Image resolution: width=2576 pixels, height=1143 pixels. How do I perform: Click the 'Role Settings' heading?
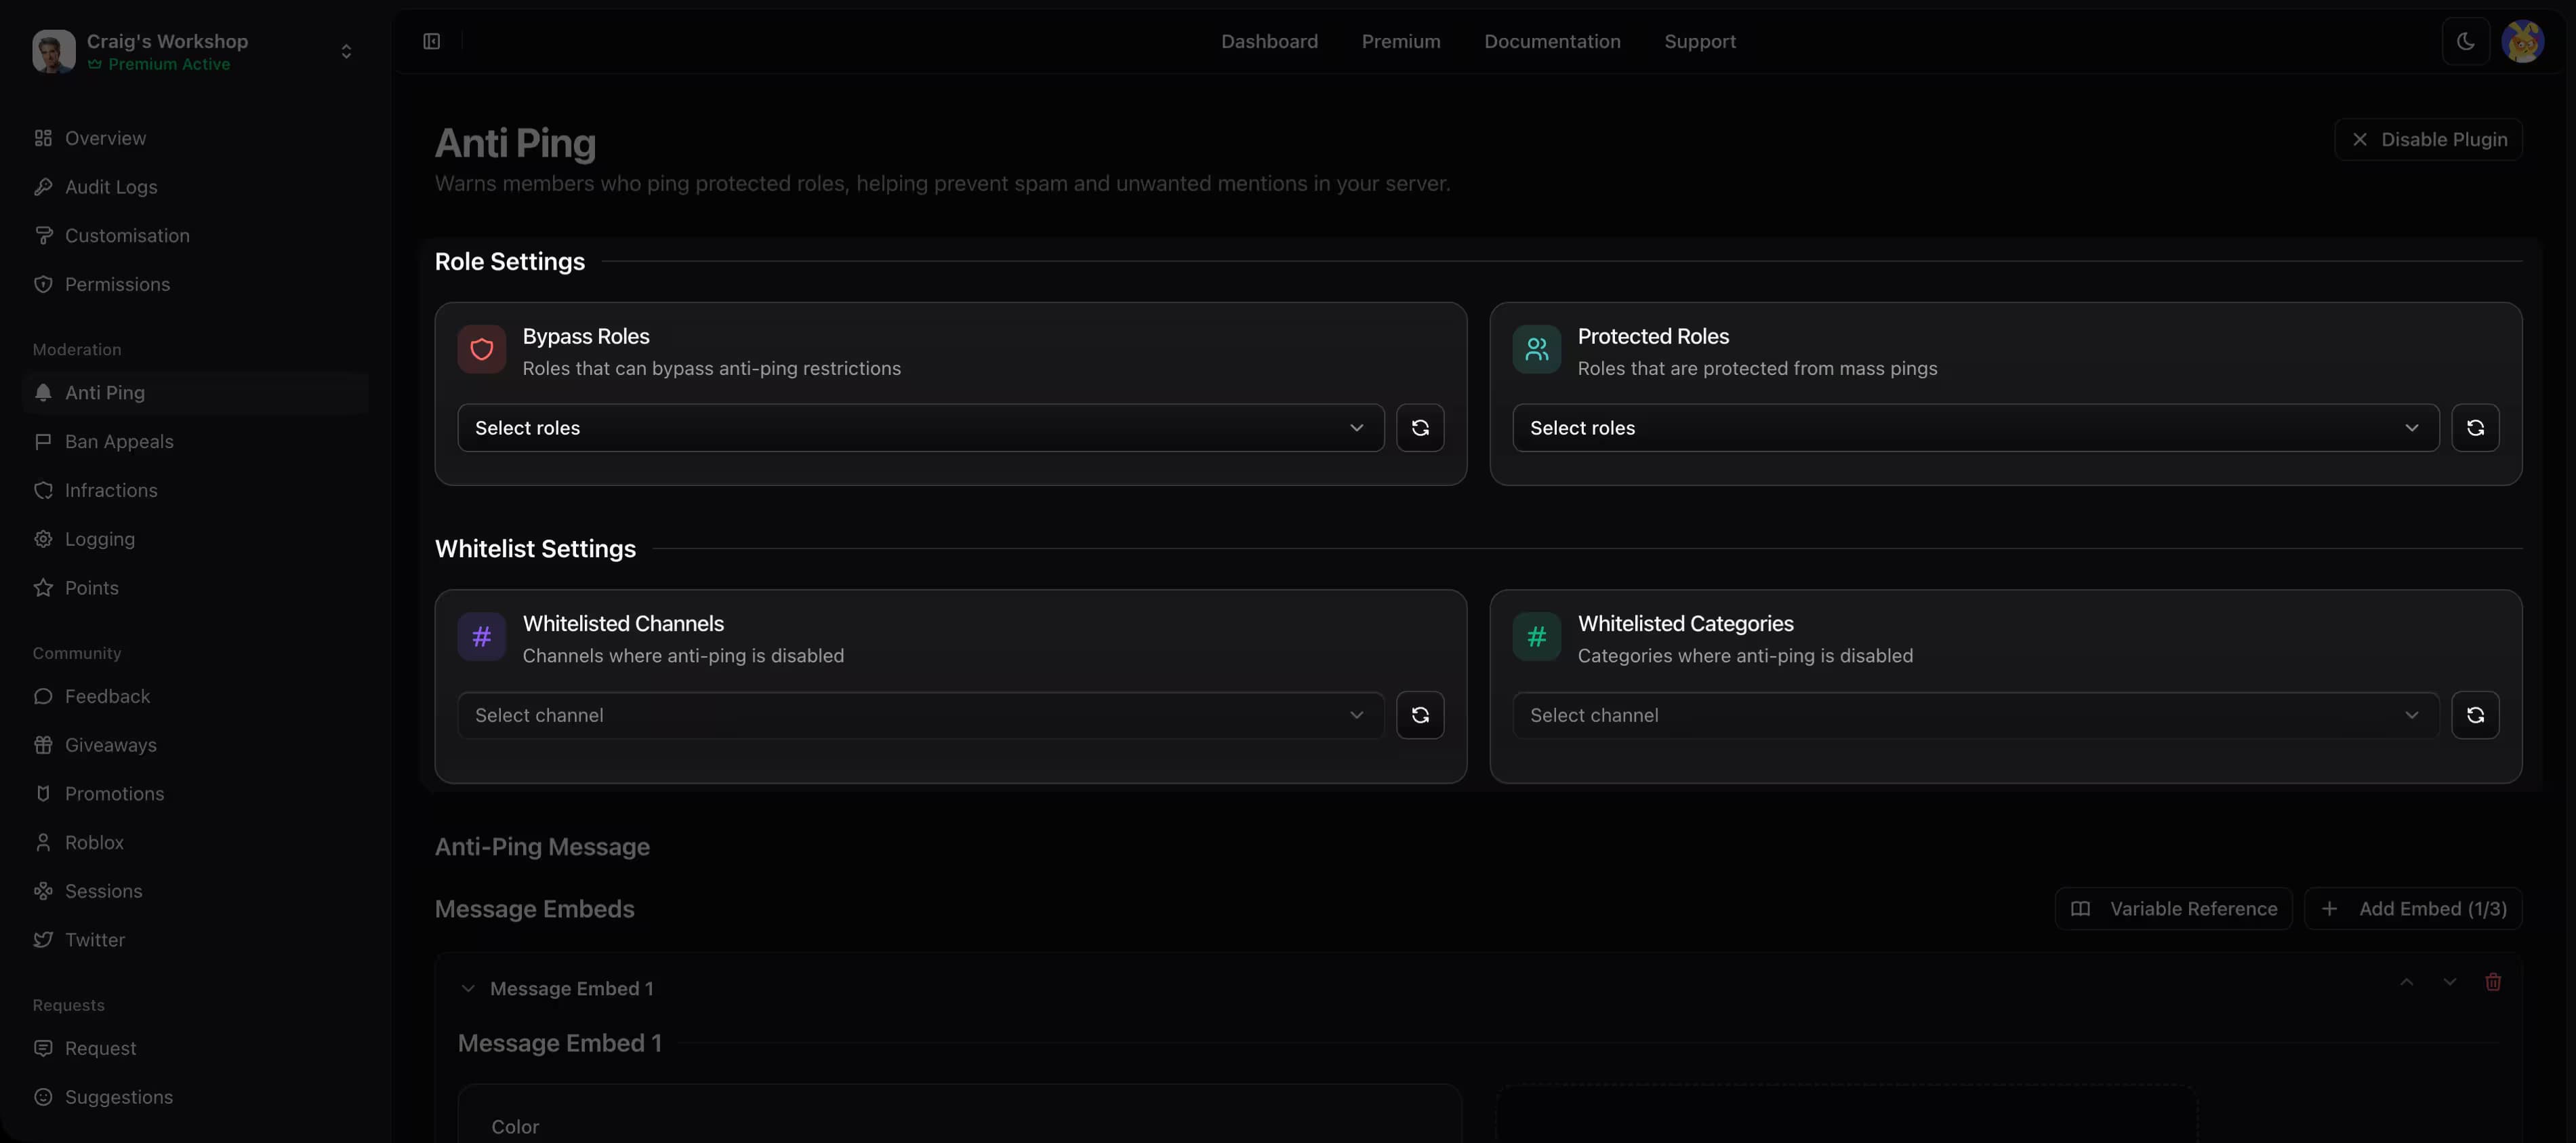click(510, 262)
